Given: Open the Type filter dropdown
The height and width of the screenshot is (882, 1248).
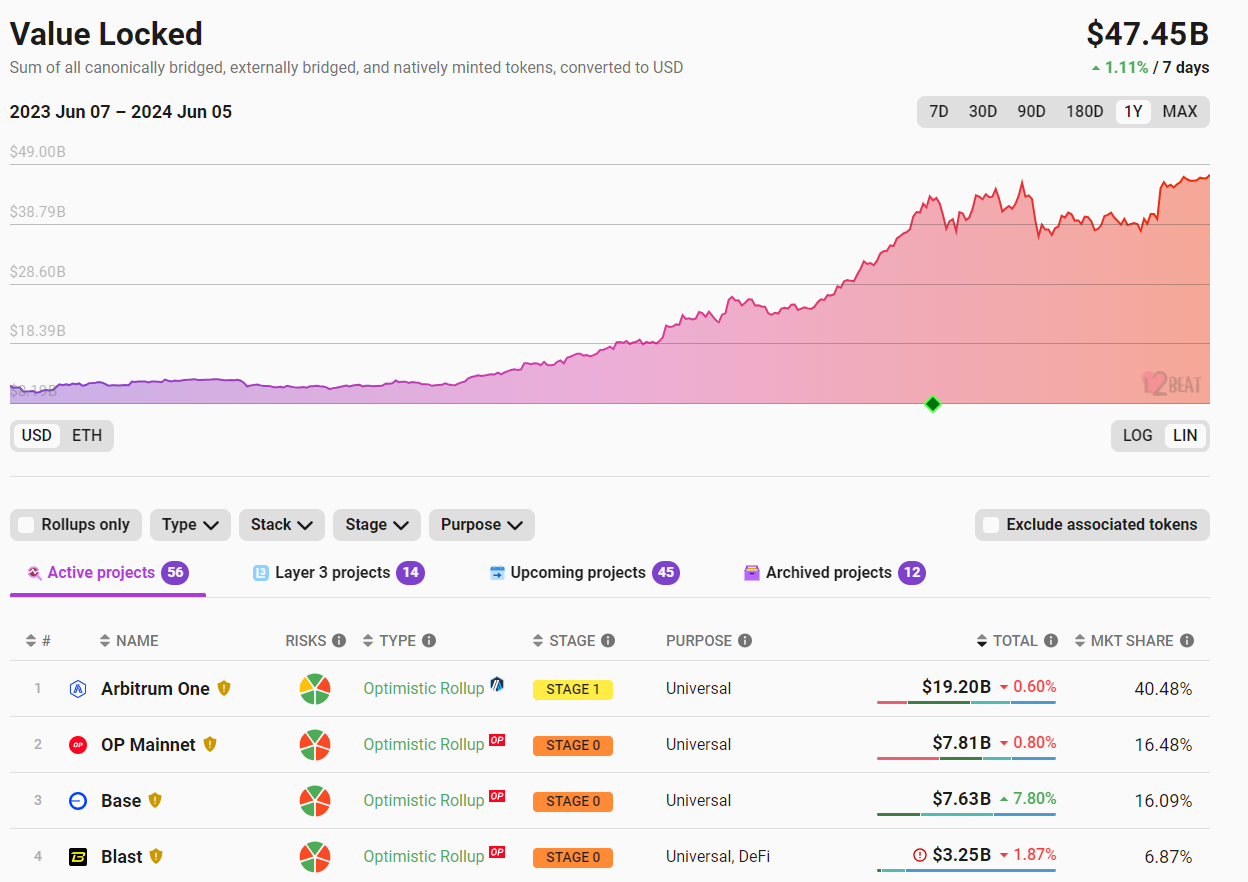Looking at the screenshot, I should (190, 525).
